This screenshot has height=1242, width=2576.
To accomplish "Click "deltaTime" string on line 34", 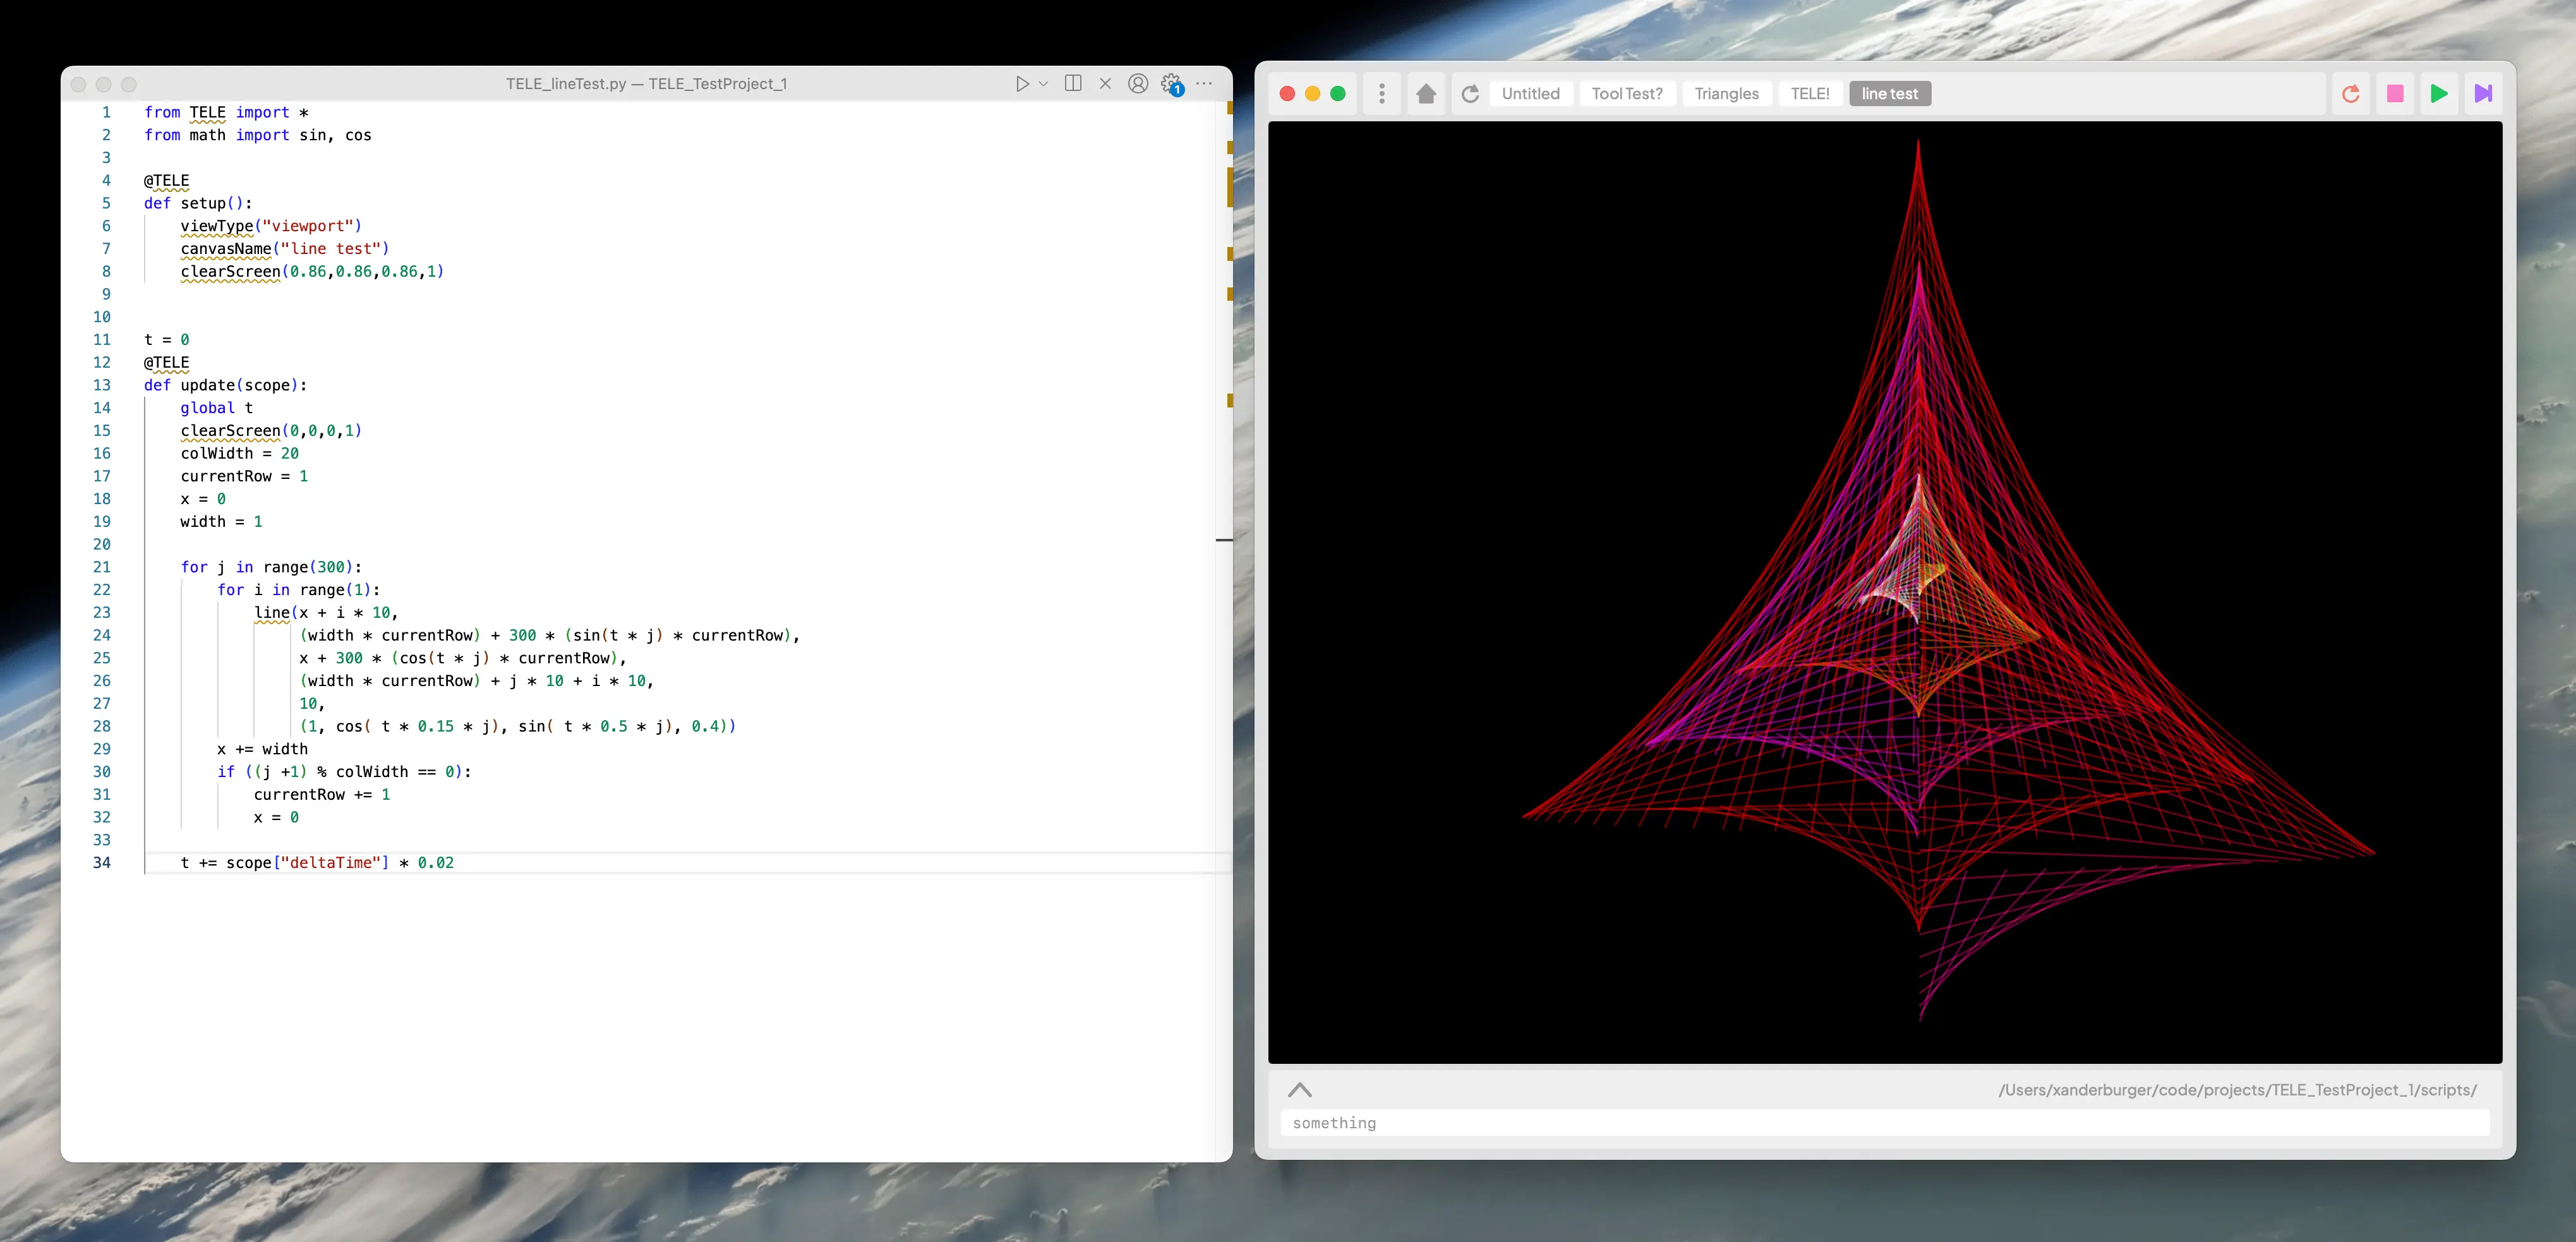I will point(330,862).
